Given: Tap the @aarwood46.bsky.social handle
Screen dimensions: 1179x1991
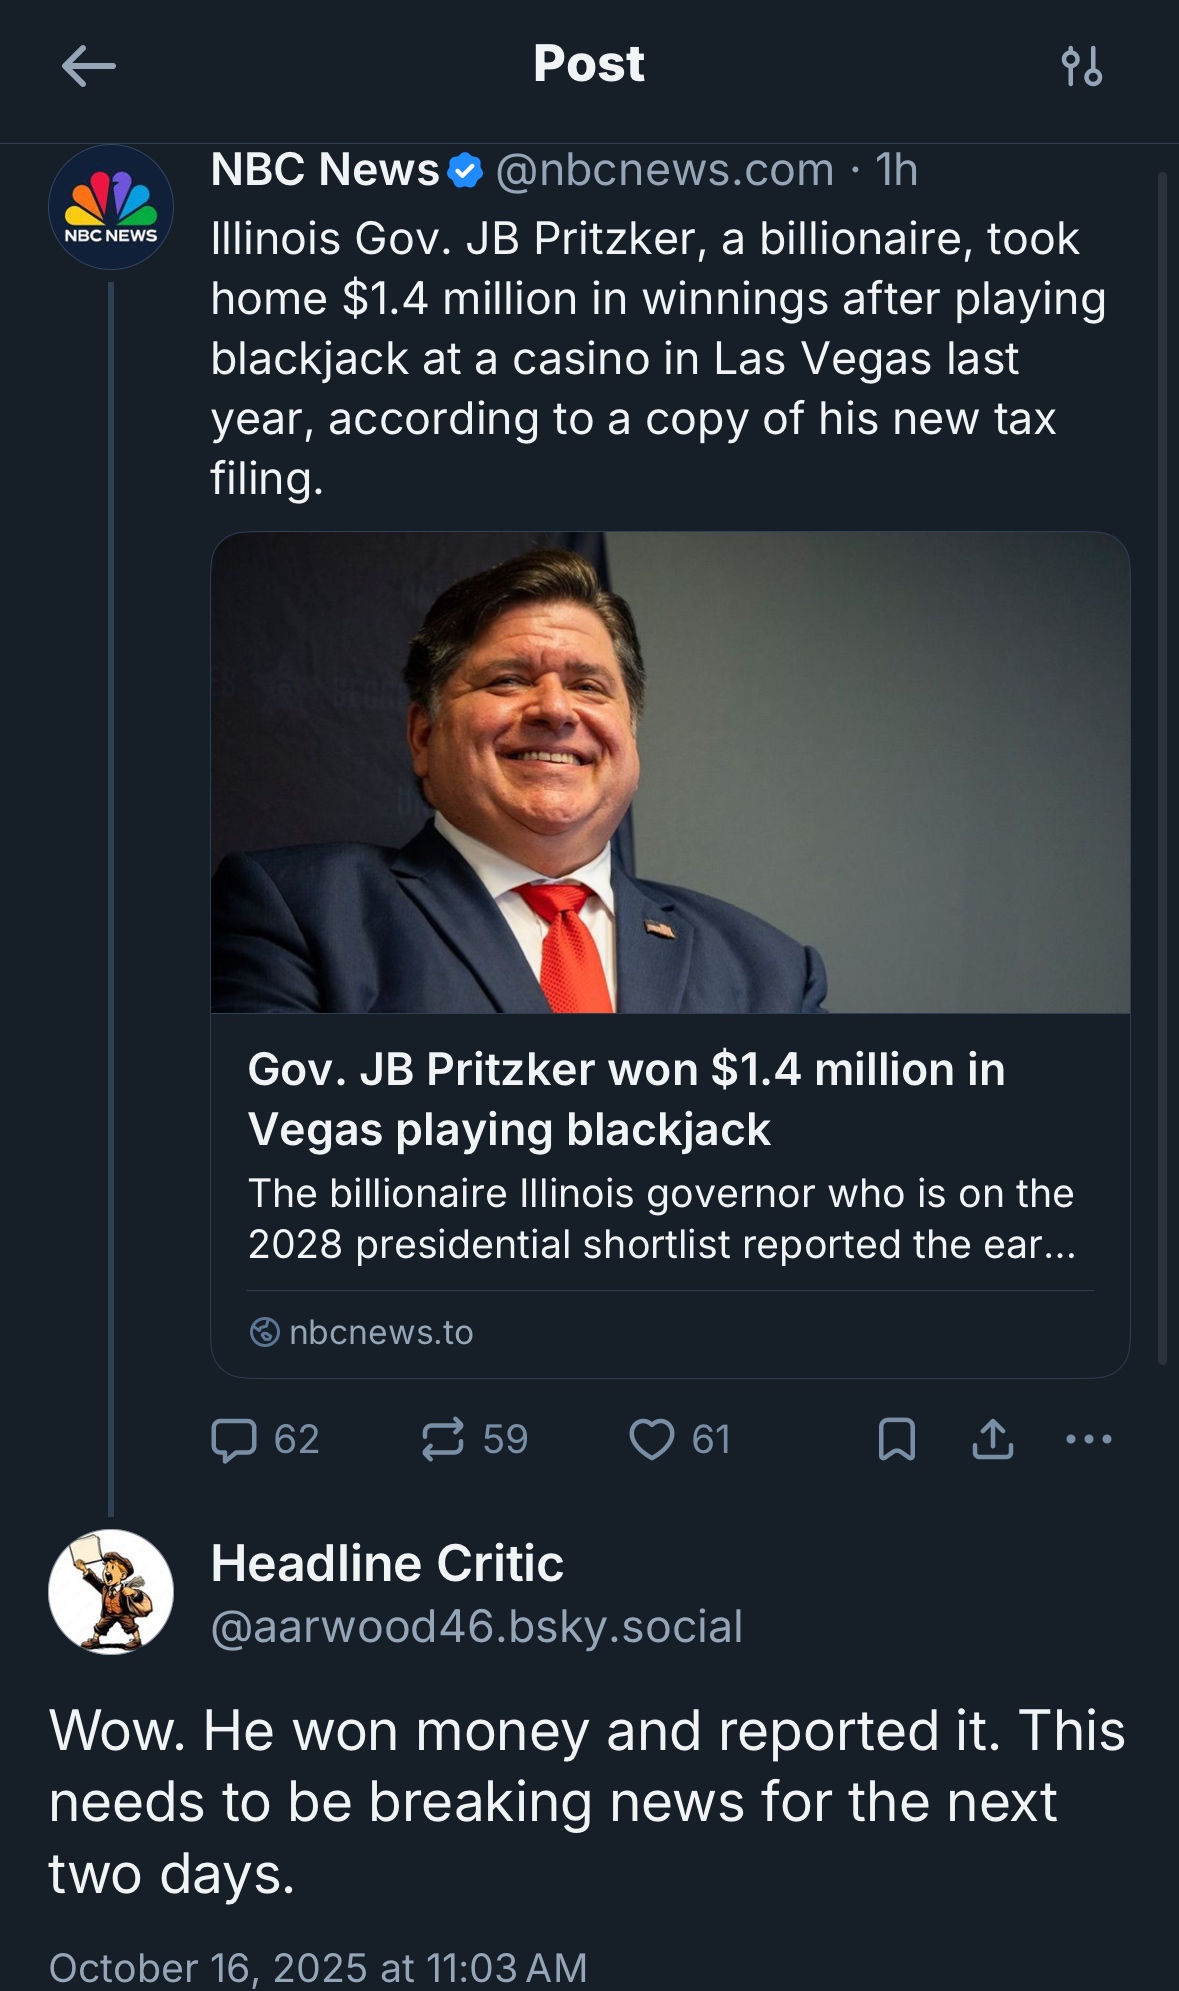Looking at the screenshot, I should pyautogui.click(x=477, y=1626).
